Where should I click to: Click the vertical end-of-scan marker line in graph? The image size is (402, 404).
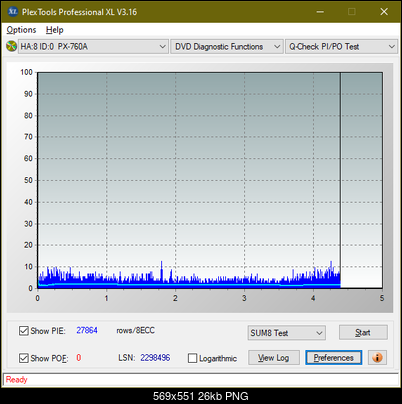(340, 180)
